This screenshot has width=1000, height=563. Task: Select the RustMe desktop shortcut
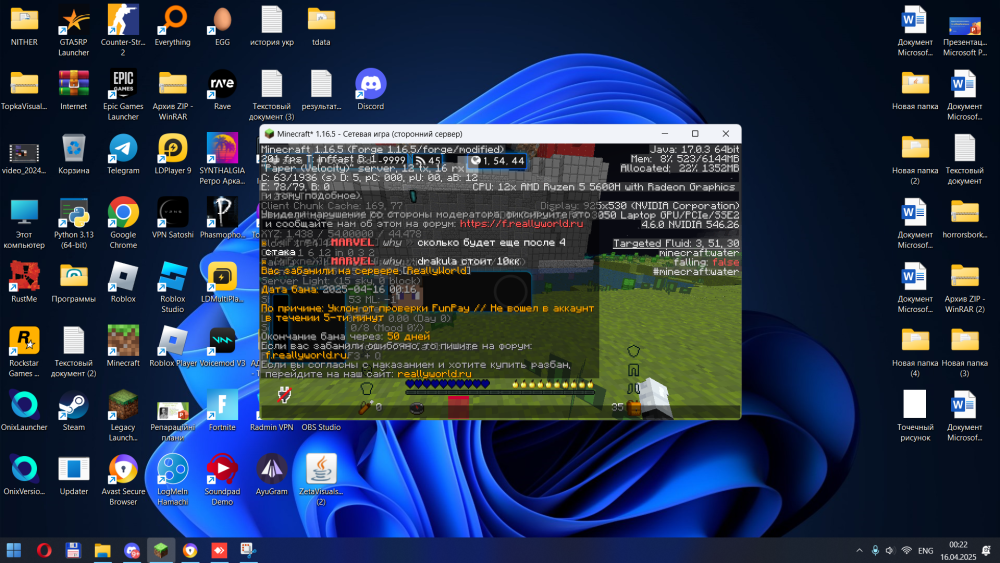coord(24,282)
